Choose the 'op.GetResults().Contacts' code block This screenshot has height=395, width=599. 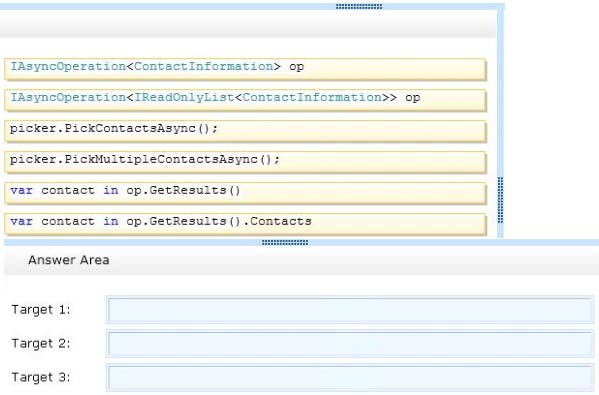coord(245,224)
